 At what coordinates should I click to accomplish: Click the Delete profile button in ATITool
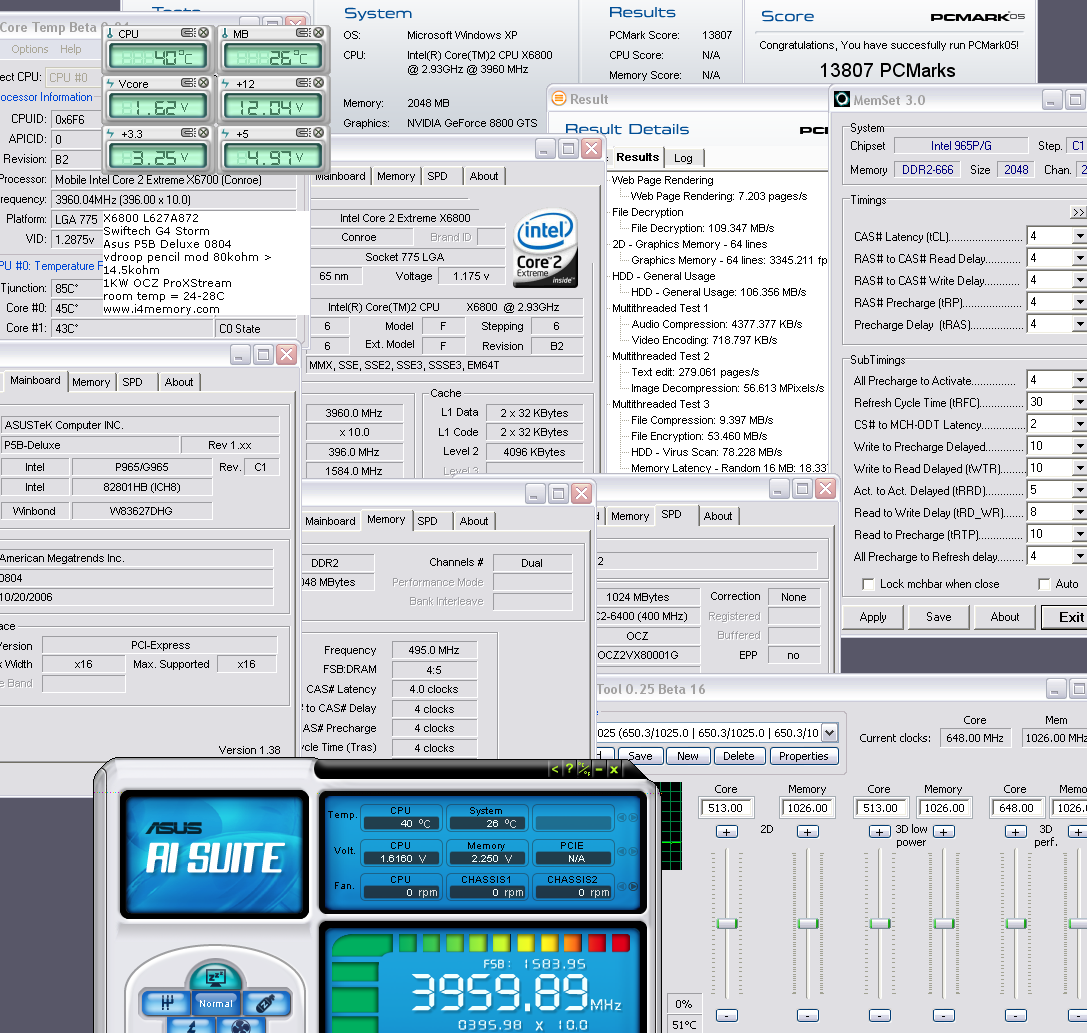click(x=738, y=756)
